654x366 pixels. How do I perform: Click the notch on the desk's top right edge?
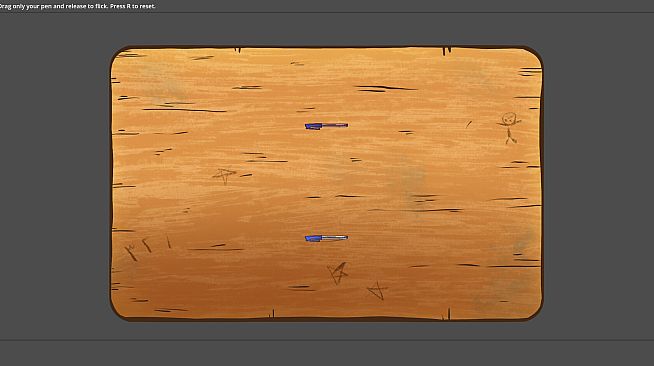(x=446, y=51)
